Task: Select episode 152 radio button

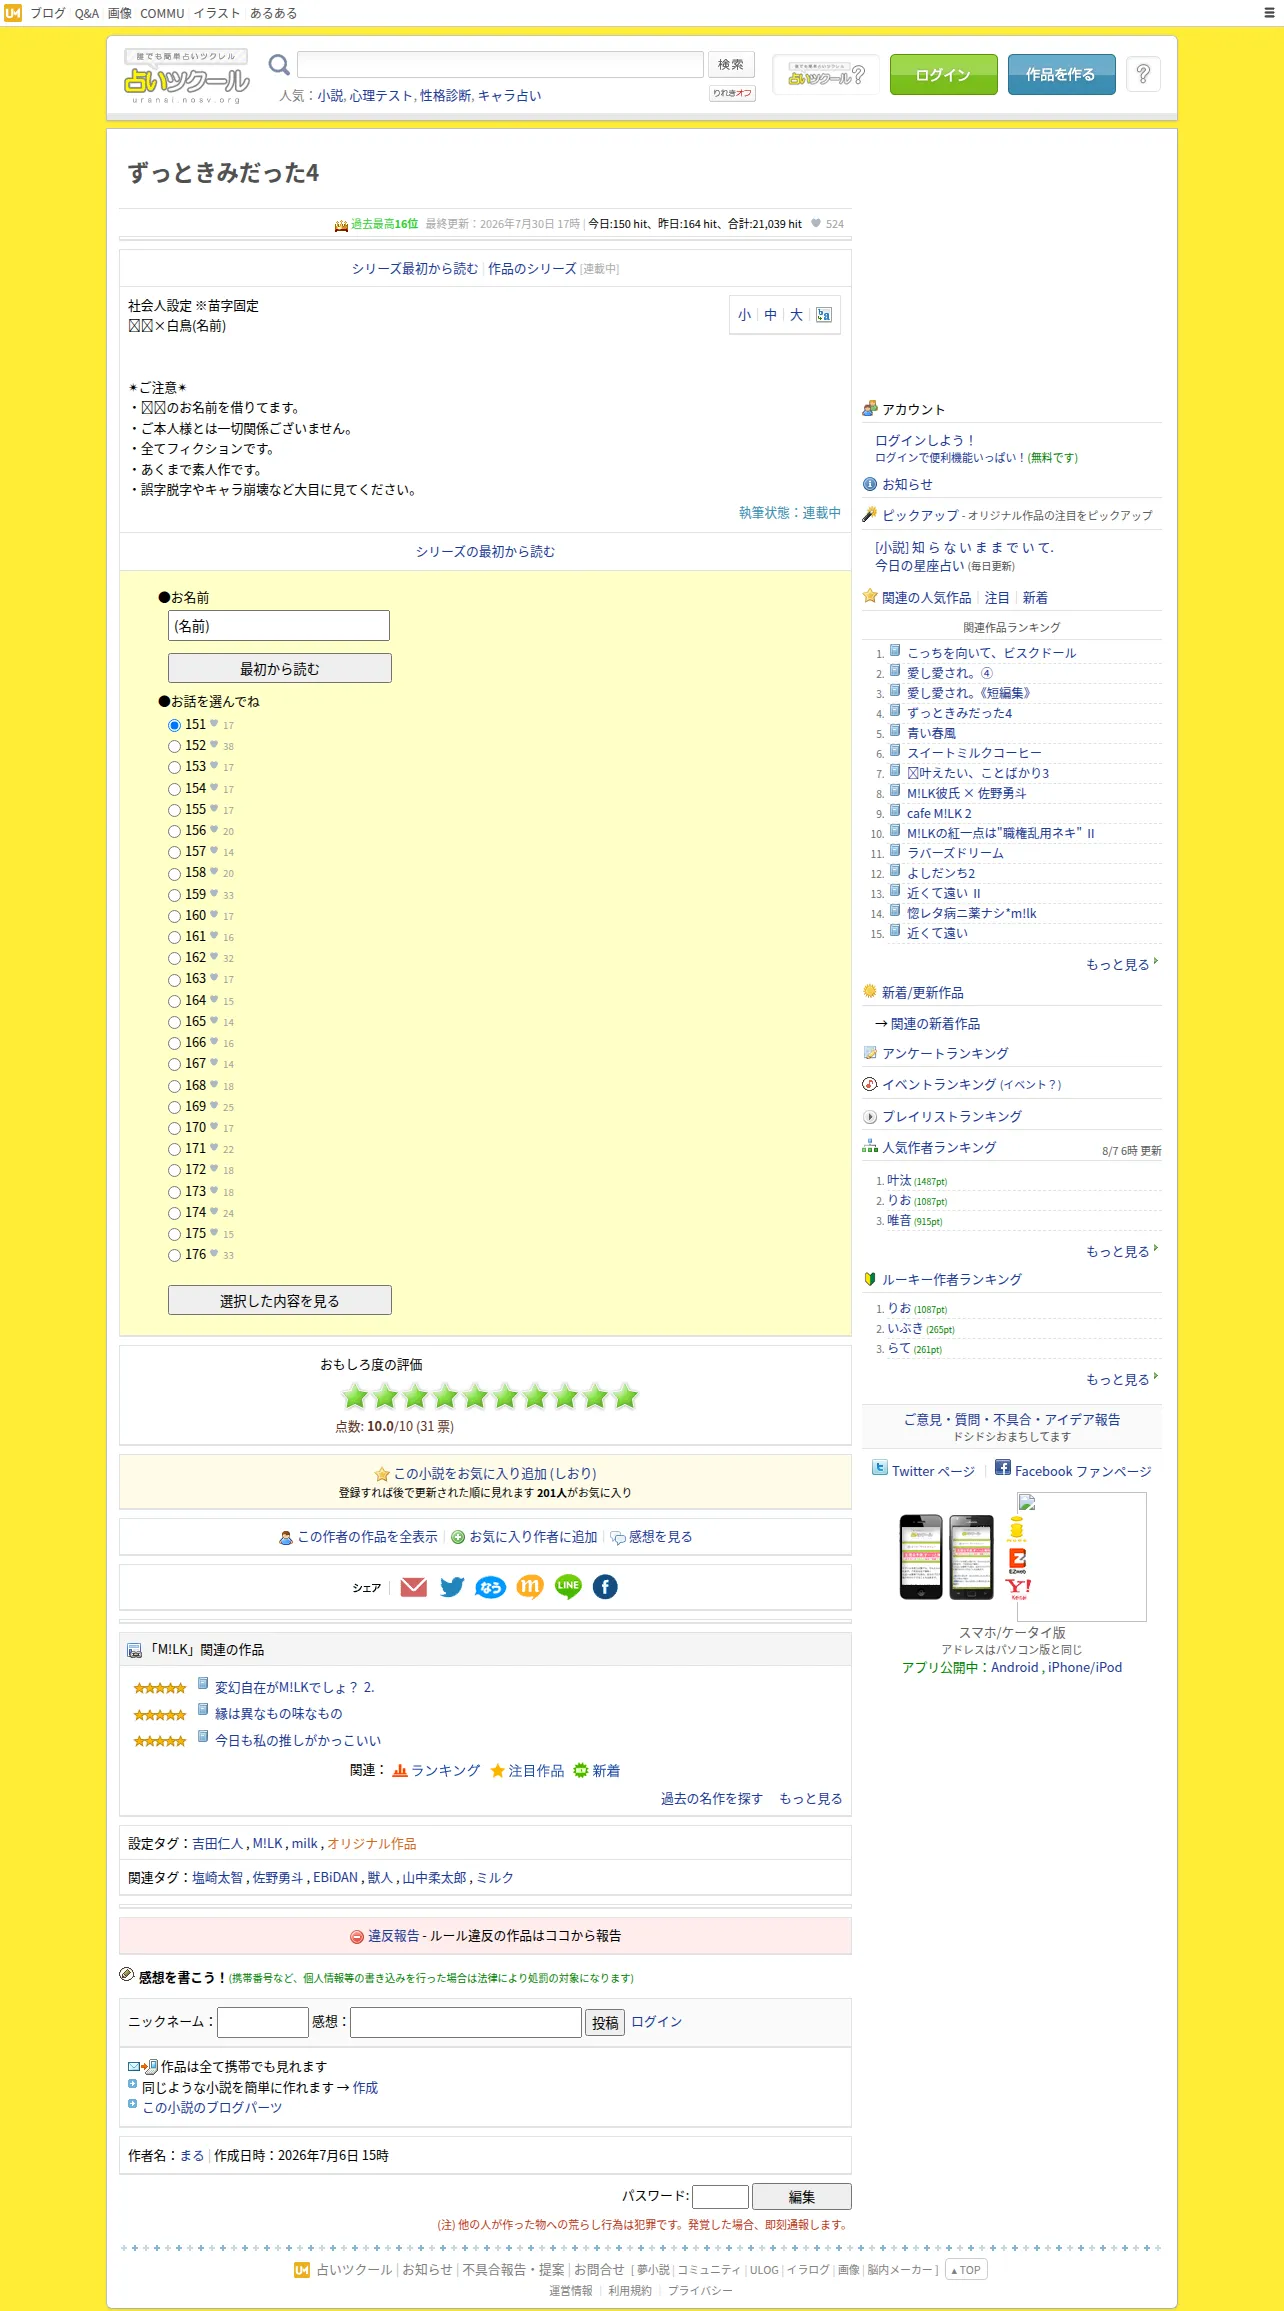Action: pos(174,746)
